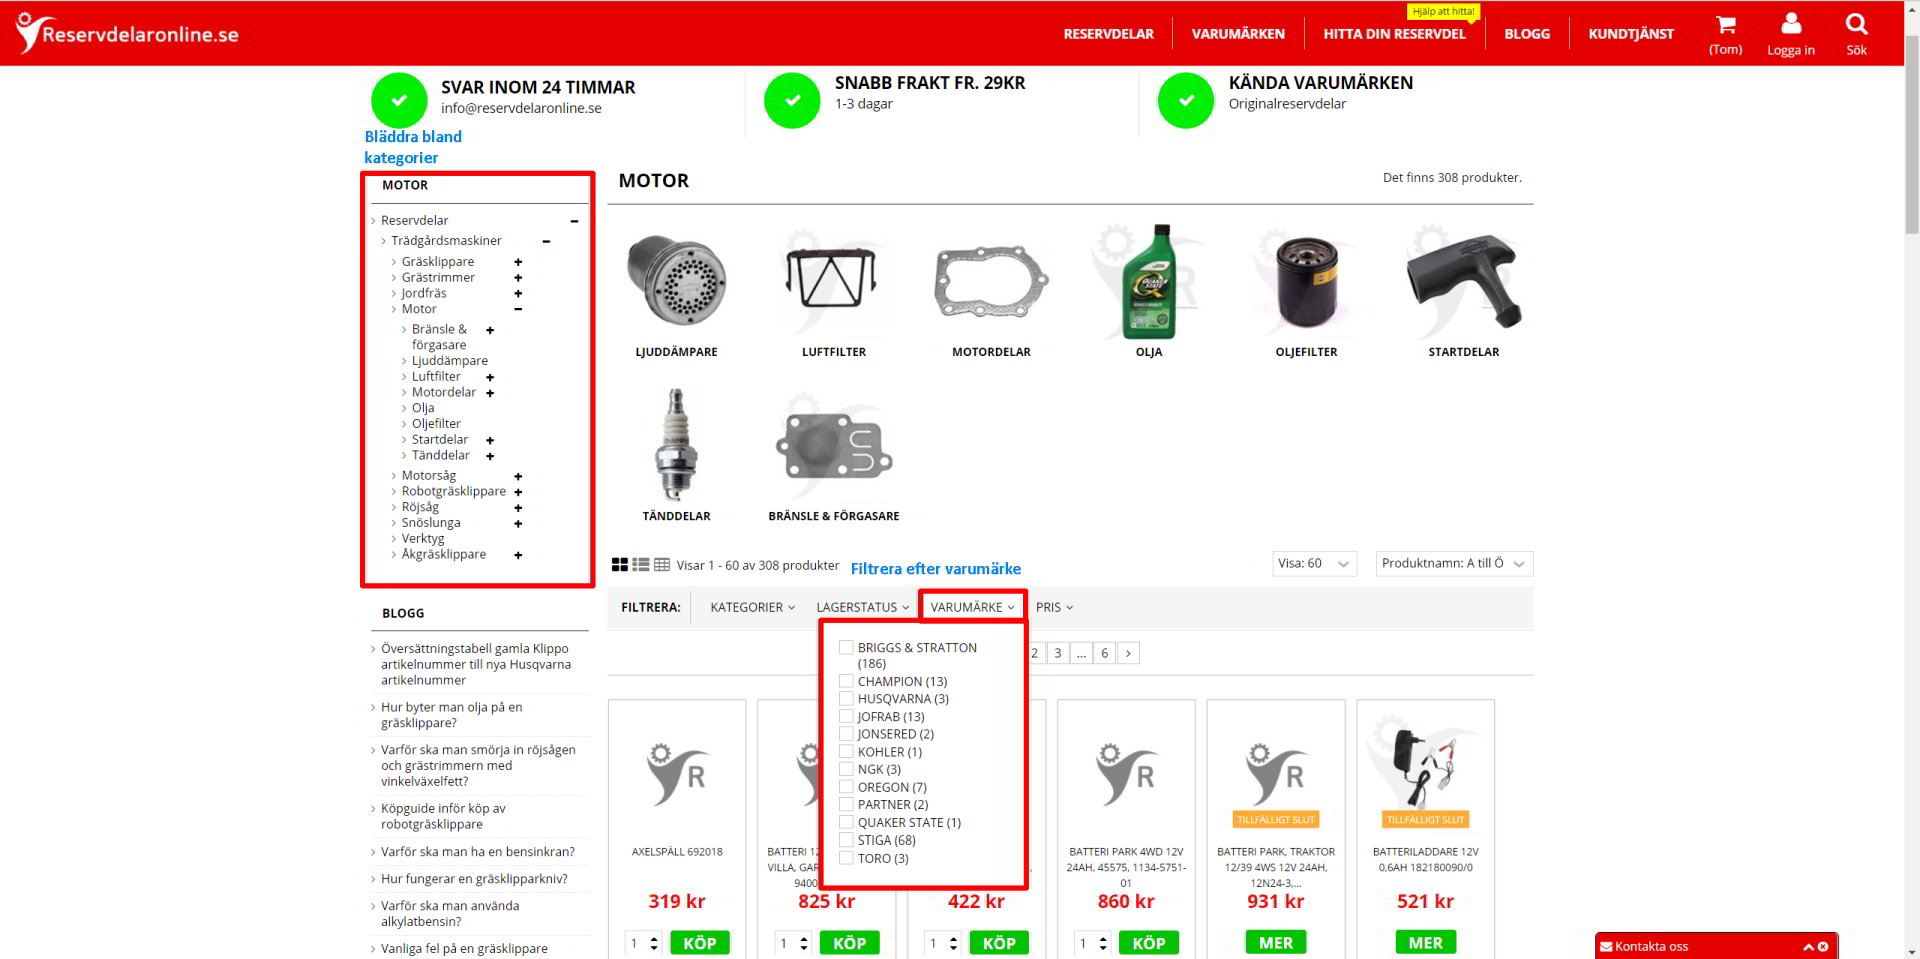Open the Lagerstatus filter dropdown

[x=862, y=607]
